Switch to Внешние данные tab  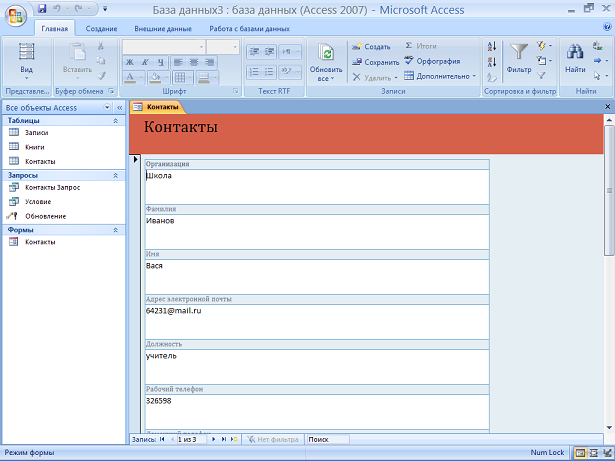pos(163,29)
